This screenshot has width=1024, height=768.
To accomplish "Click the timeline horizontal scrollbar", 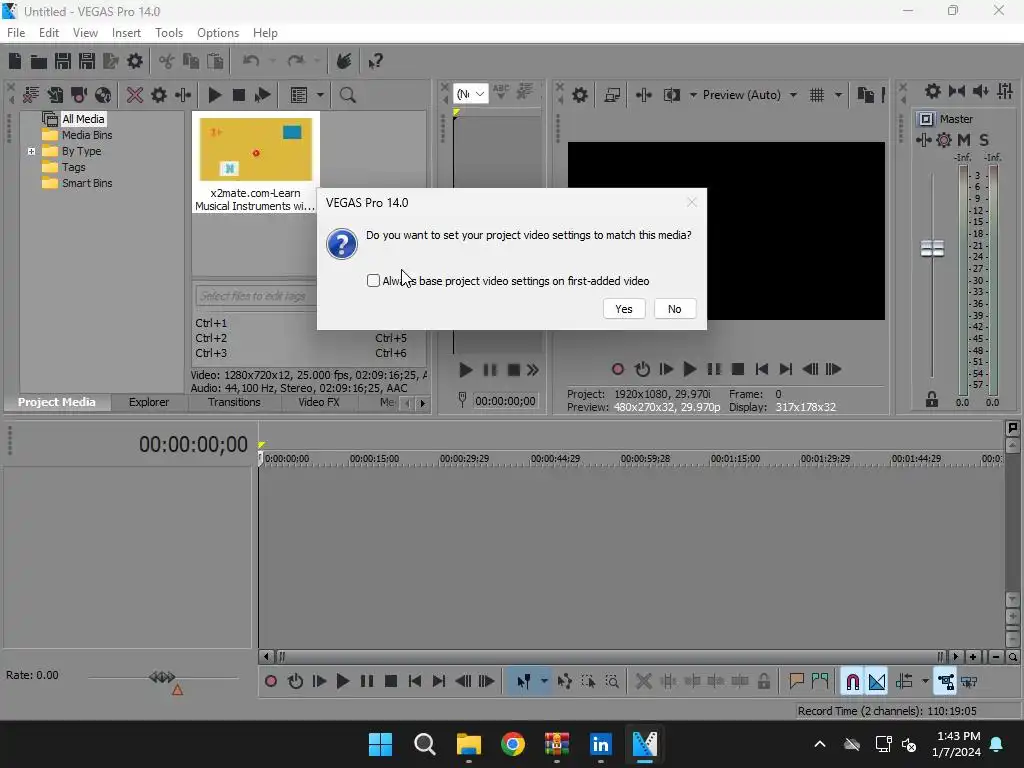I will [611, 657].
